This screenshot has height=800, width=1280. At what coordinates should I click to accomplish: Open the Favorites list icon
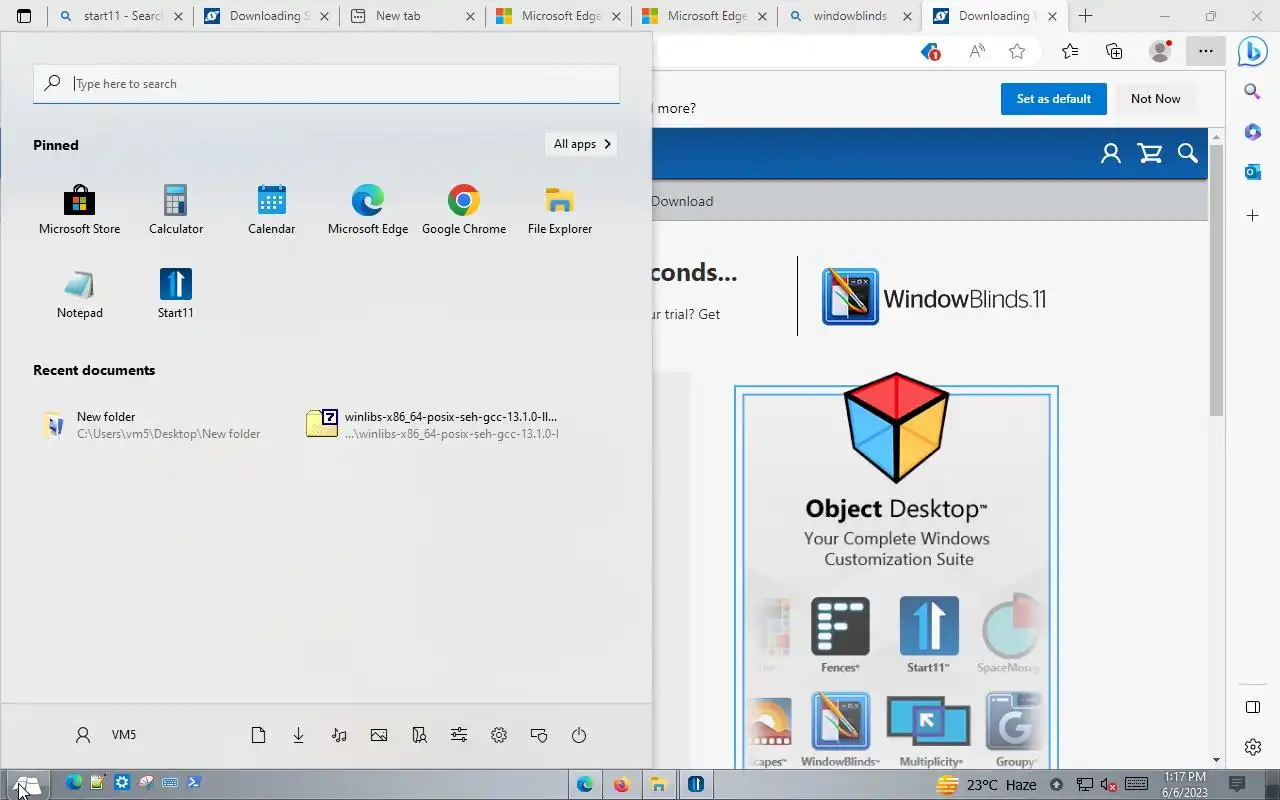pyautogui.click(x=1070, y=52)
